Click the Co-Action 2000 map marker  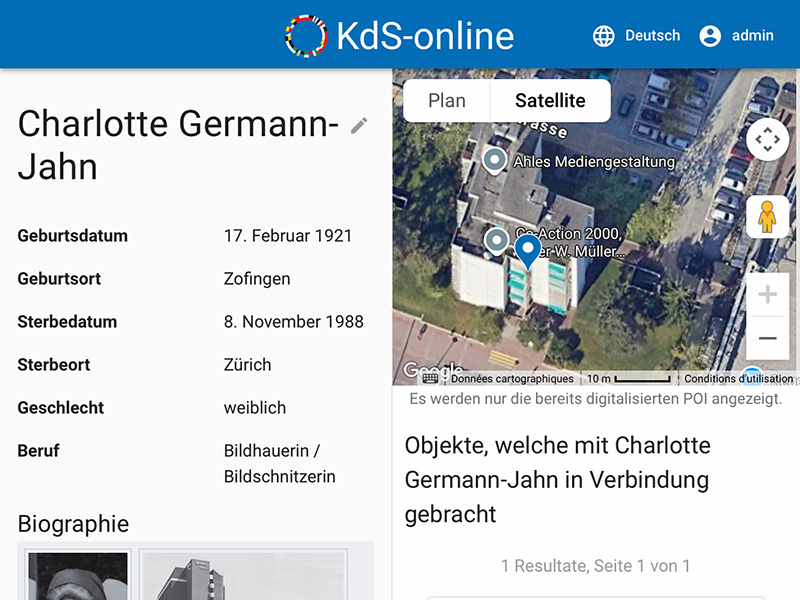click(x=496, y=240)
